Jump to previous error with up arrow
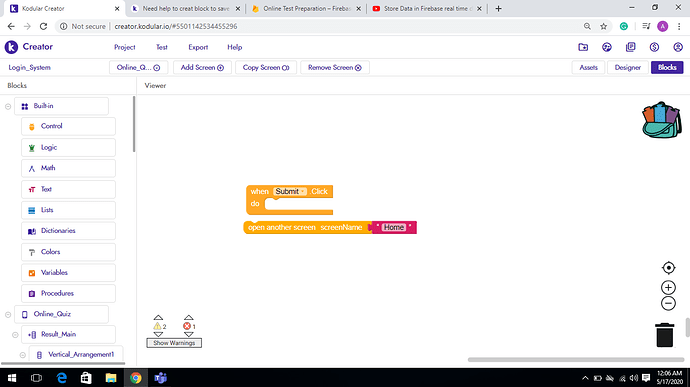 pyautogui.click(x=189, y=317)
